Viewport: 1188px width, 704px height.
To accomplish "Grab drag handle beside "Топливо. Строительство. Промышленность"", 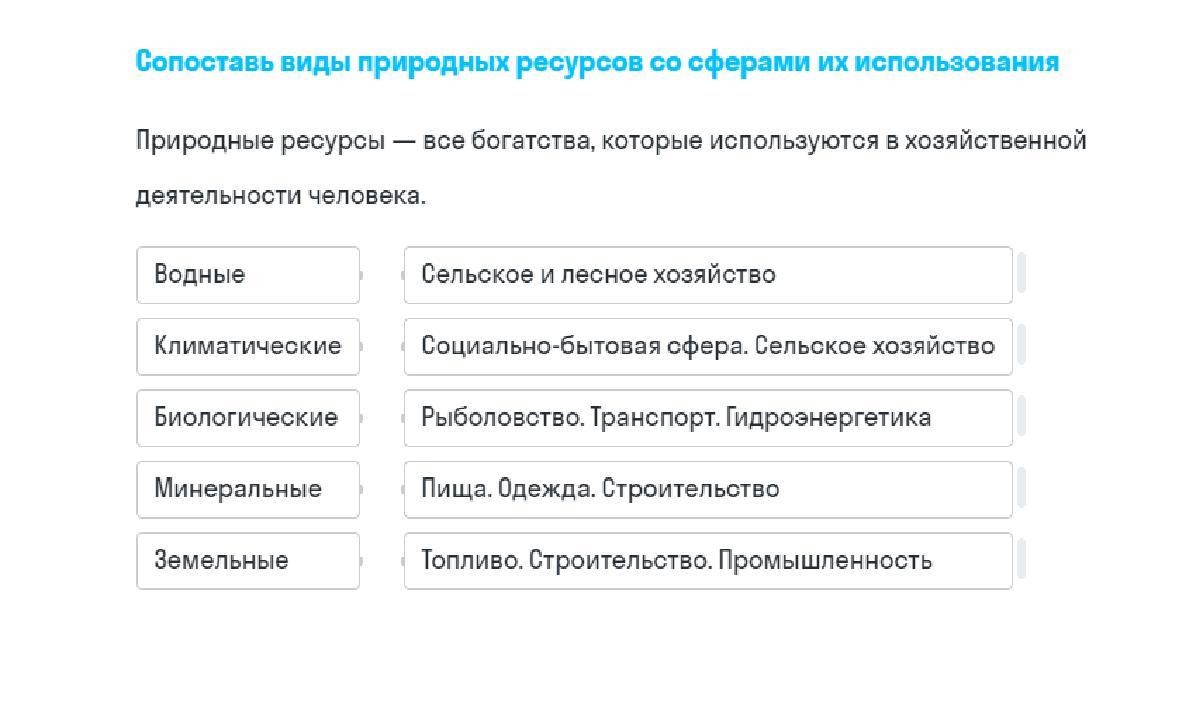I will click(x=1021, y=561).
